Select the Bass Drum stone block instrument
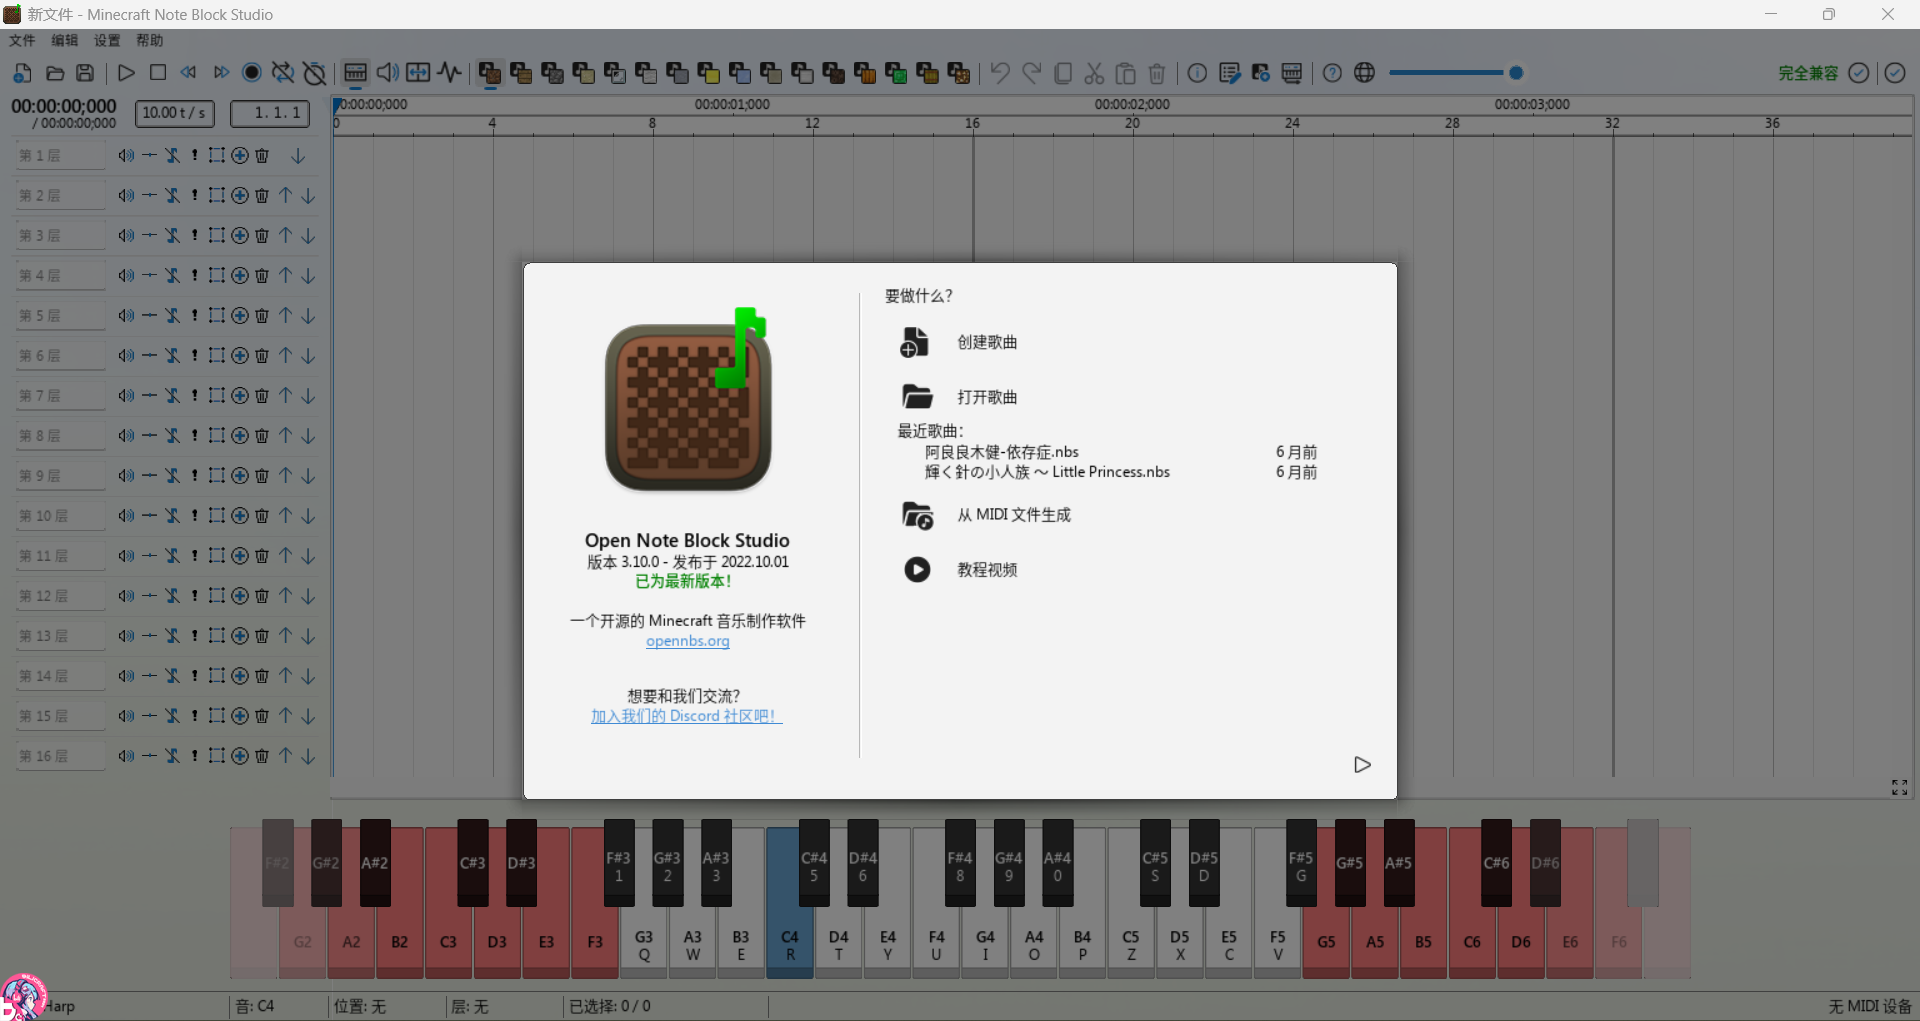The width and height of the screenshot is (1920, 1021). (x=552, y=73)
